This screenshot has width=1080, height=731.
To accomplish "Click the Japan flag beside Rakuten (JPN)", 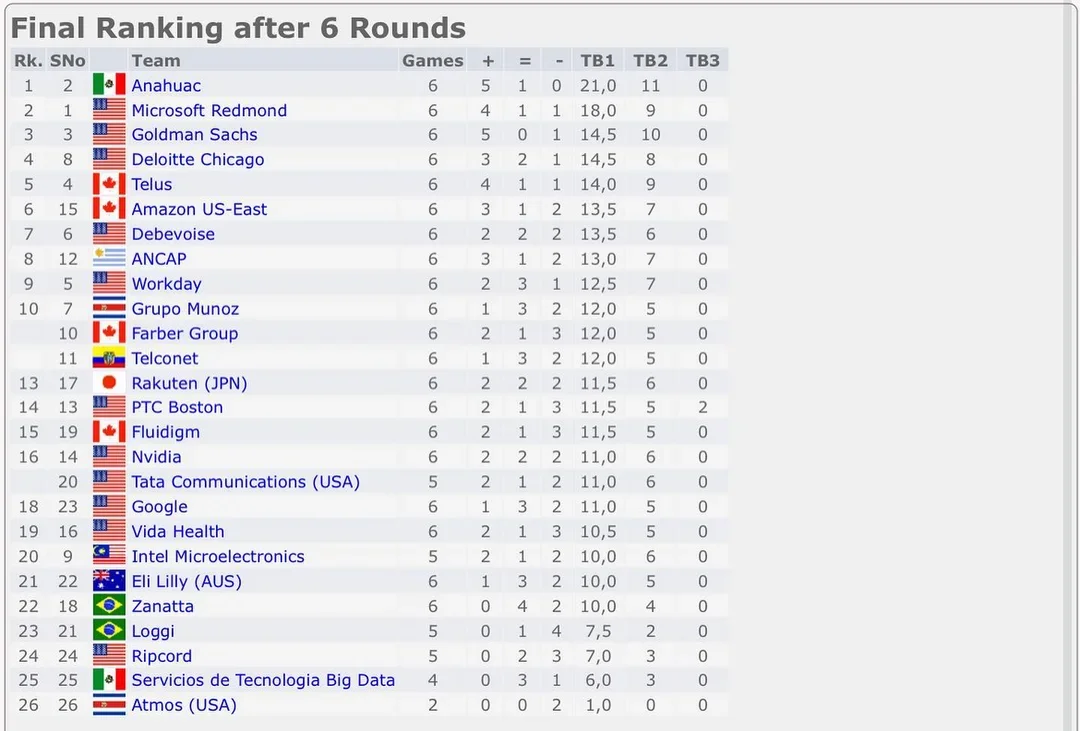I will 109,383.
